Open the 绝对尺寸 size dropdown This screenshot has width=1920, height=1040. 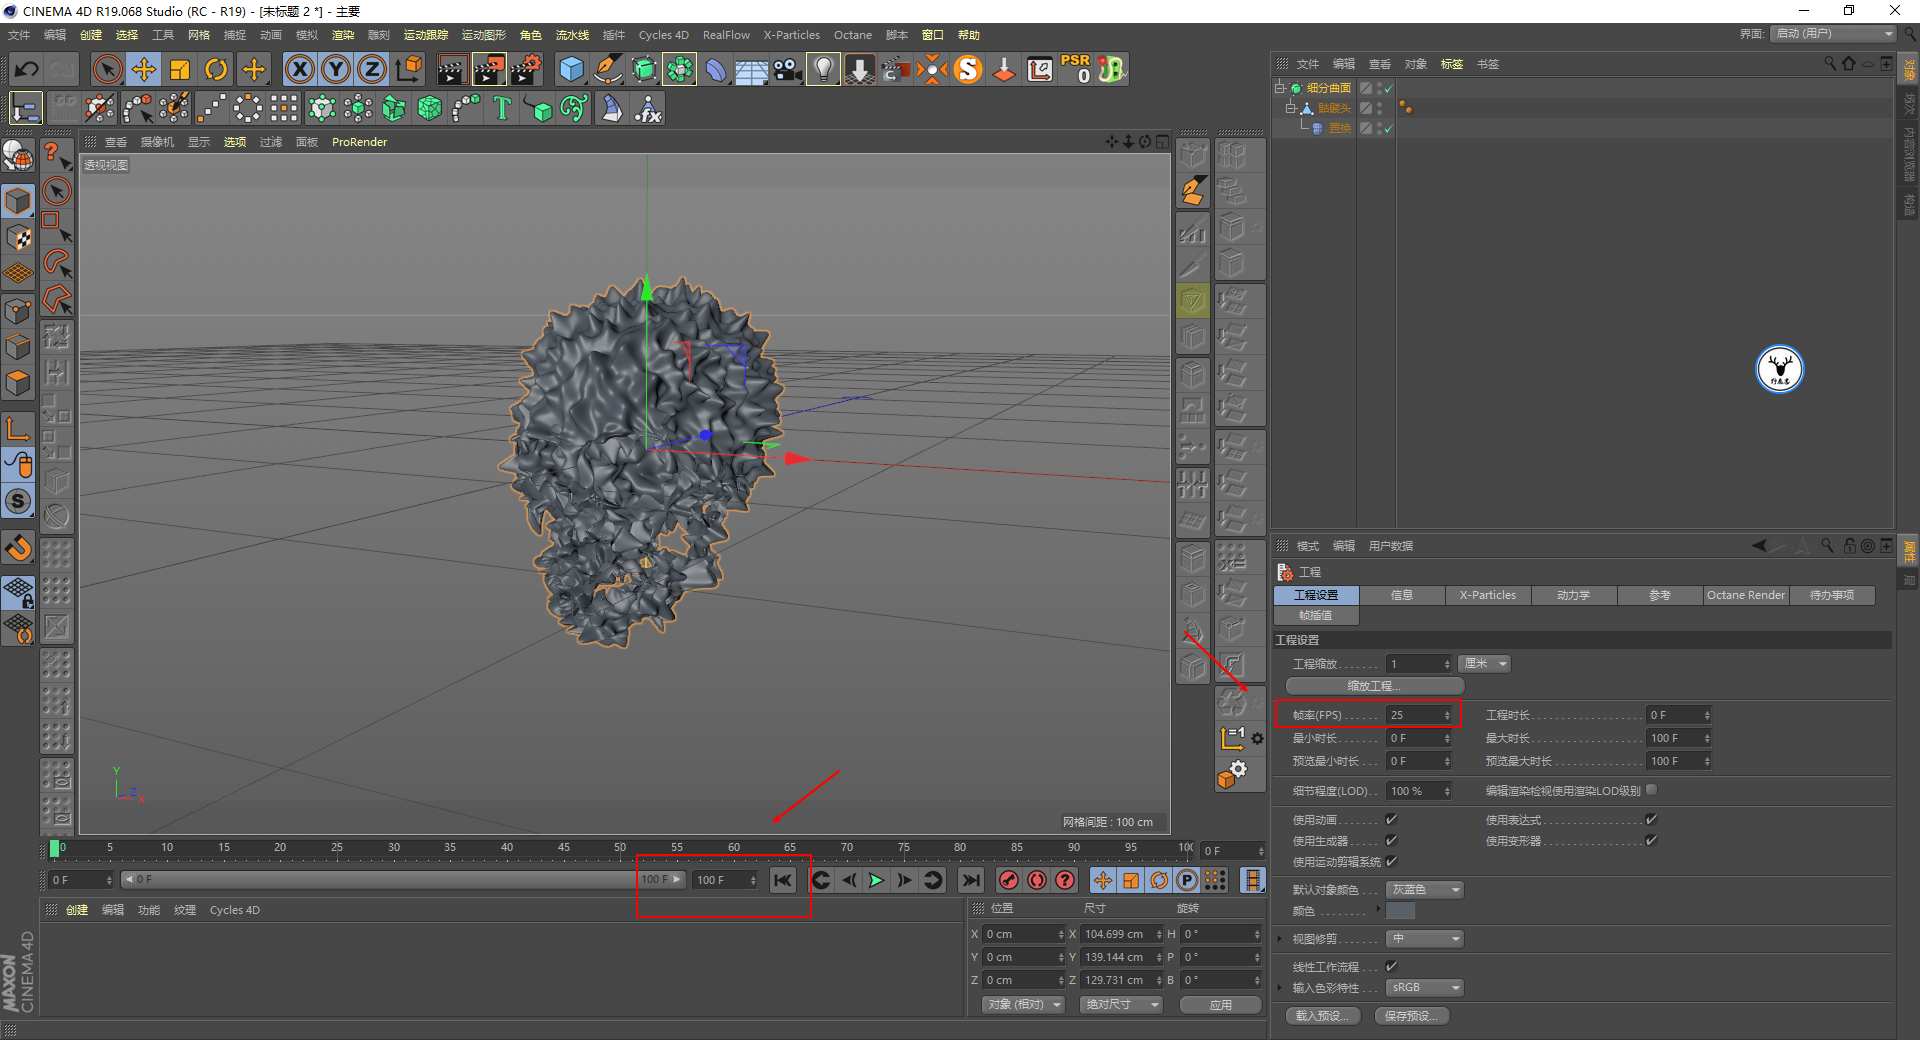click(1121, 1004)
